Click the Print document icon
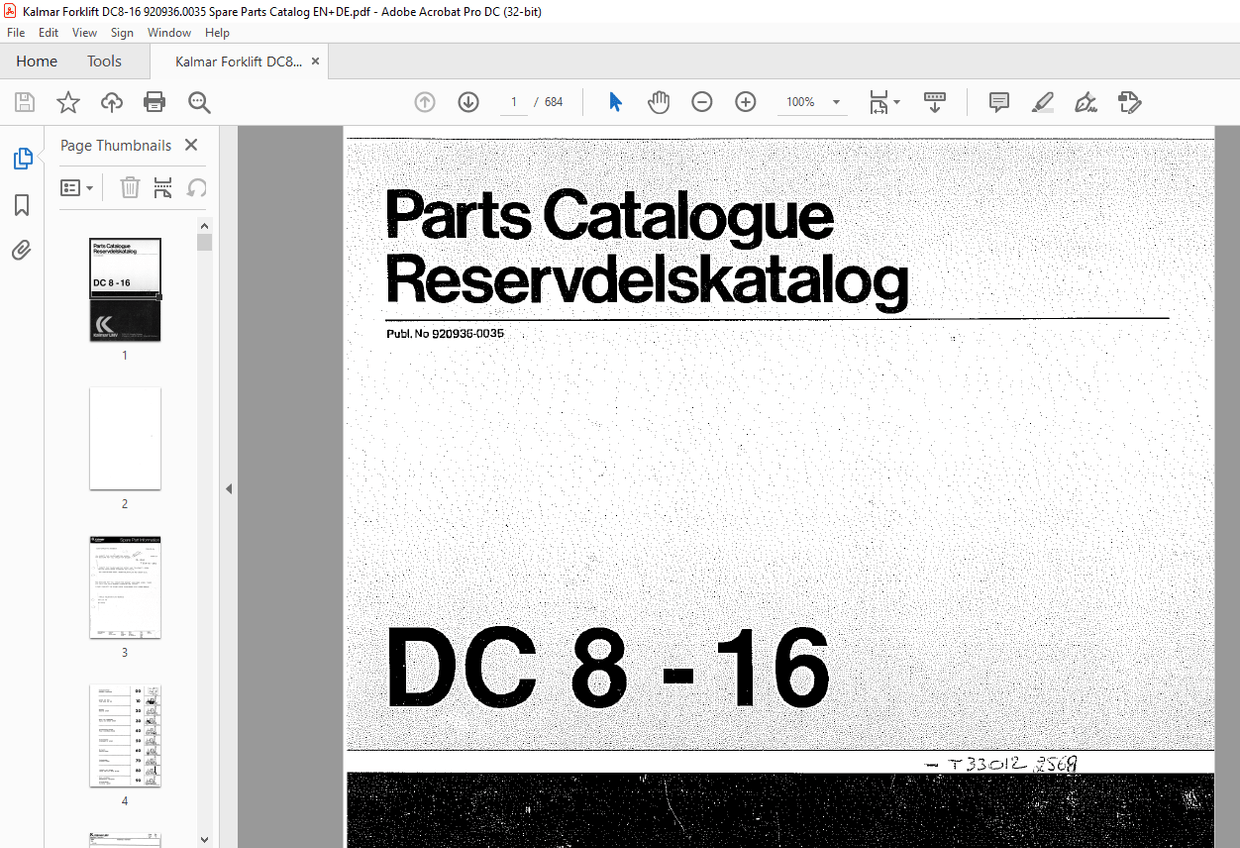Viewport: 1240px width, 848px height. (154, 101)
